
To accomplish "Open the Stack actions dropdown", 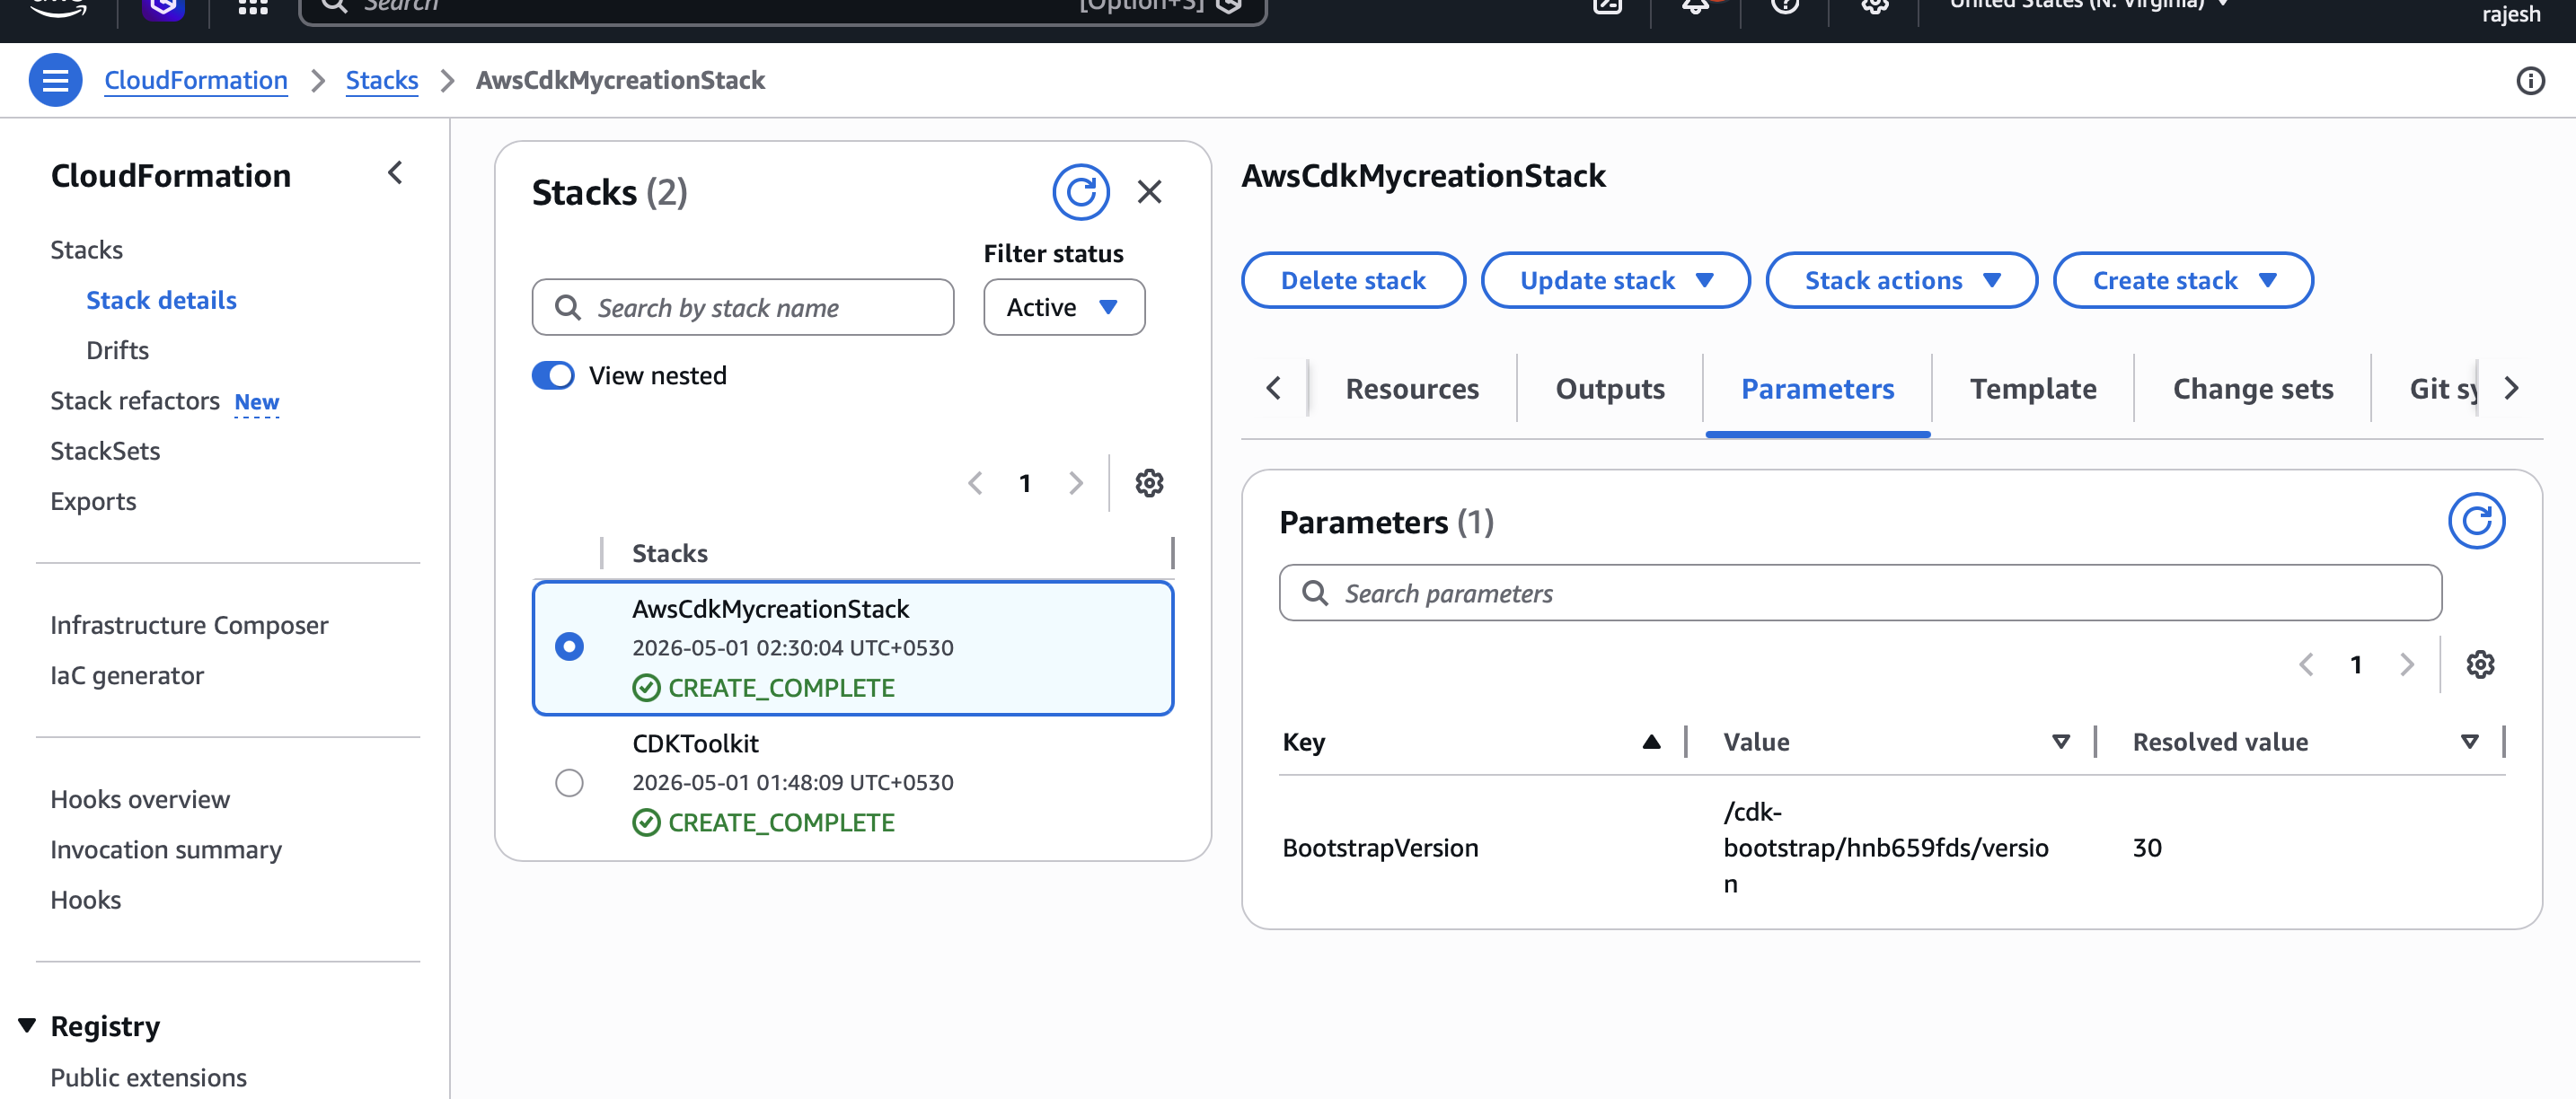I will (1901, 280).
